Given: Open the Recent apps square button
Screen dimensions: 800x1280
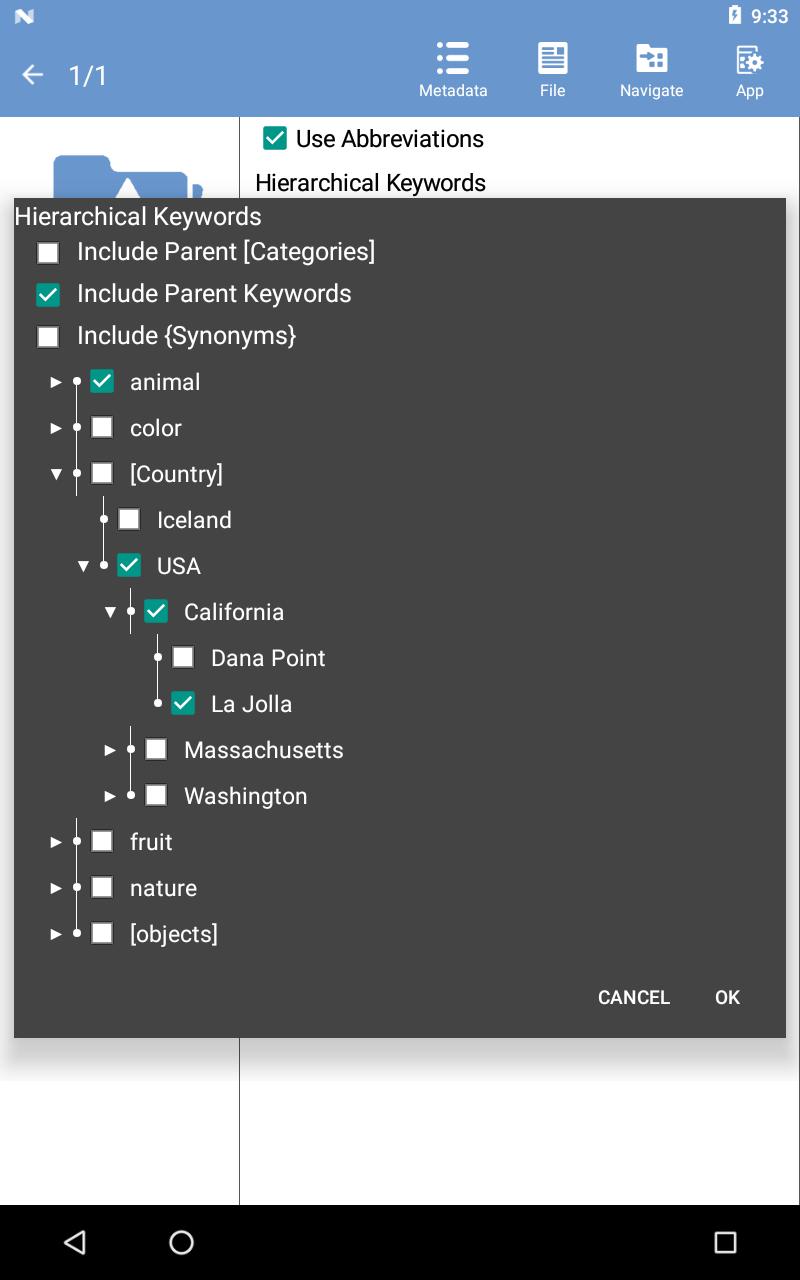Looking at the screenshot, I should pyautogui.click(x=725, y=1242).
